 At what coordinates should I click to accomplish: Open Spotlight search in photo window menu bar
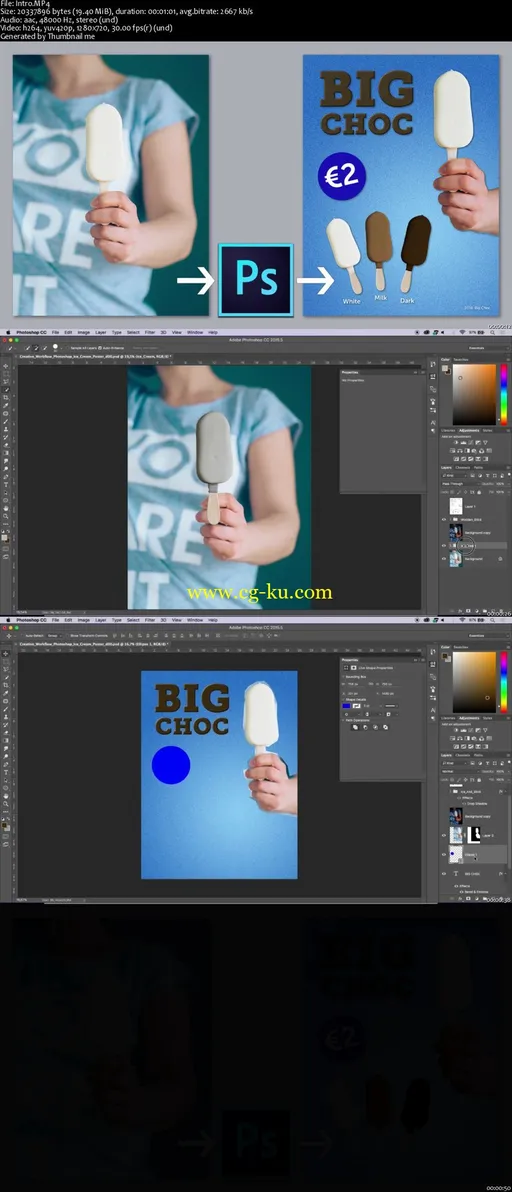click(x=492, y=332)
